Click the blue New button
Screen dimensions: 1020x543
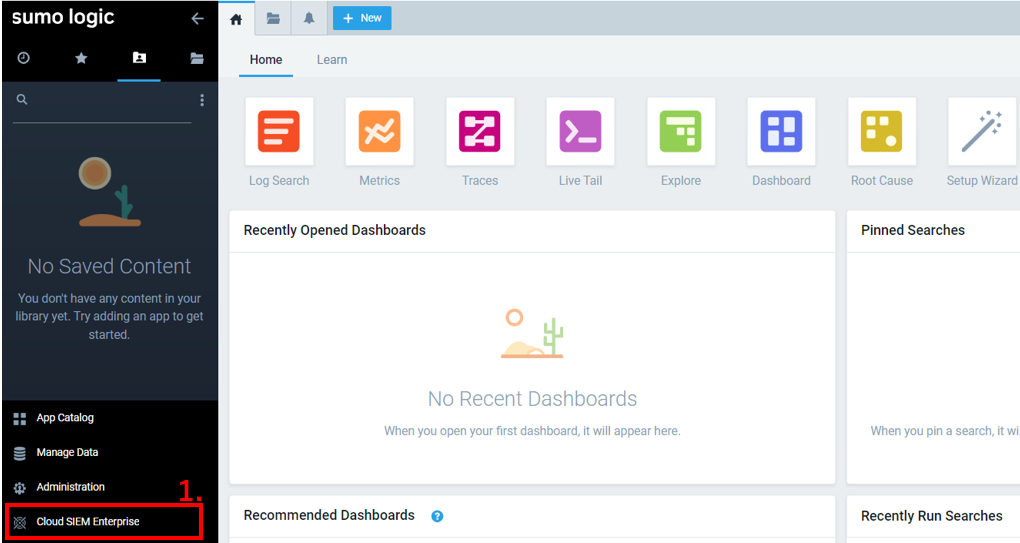[362, 18]
